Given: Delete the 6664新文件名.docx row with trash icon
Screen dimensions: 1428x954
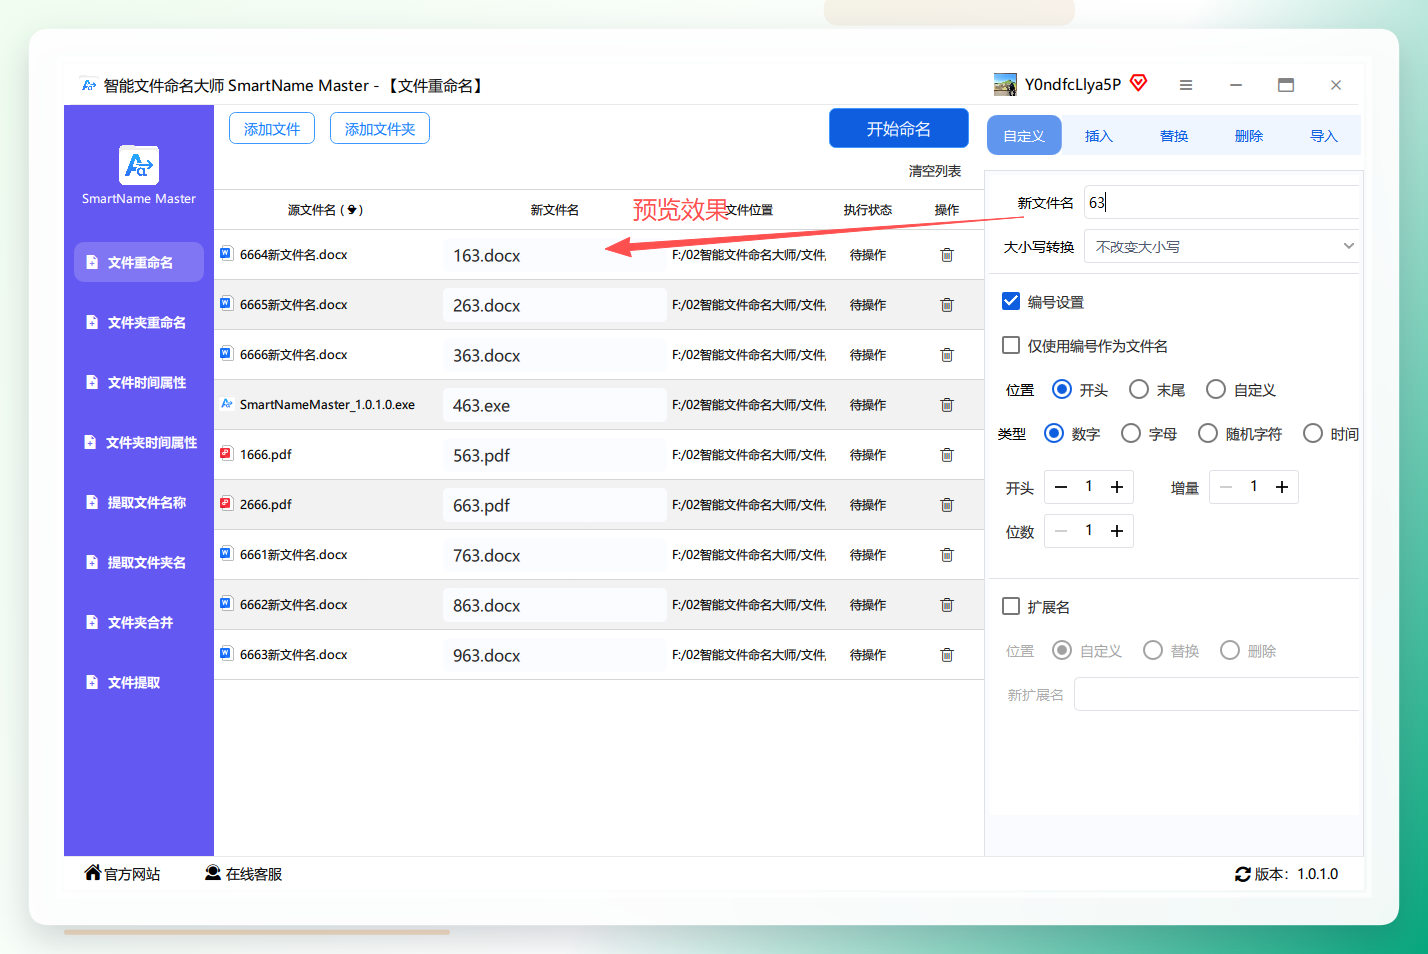Looking at the screenshot, I should (x=946, y=255).
